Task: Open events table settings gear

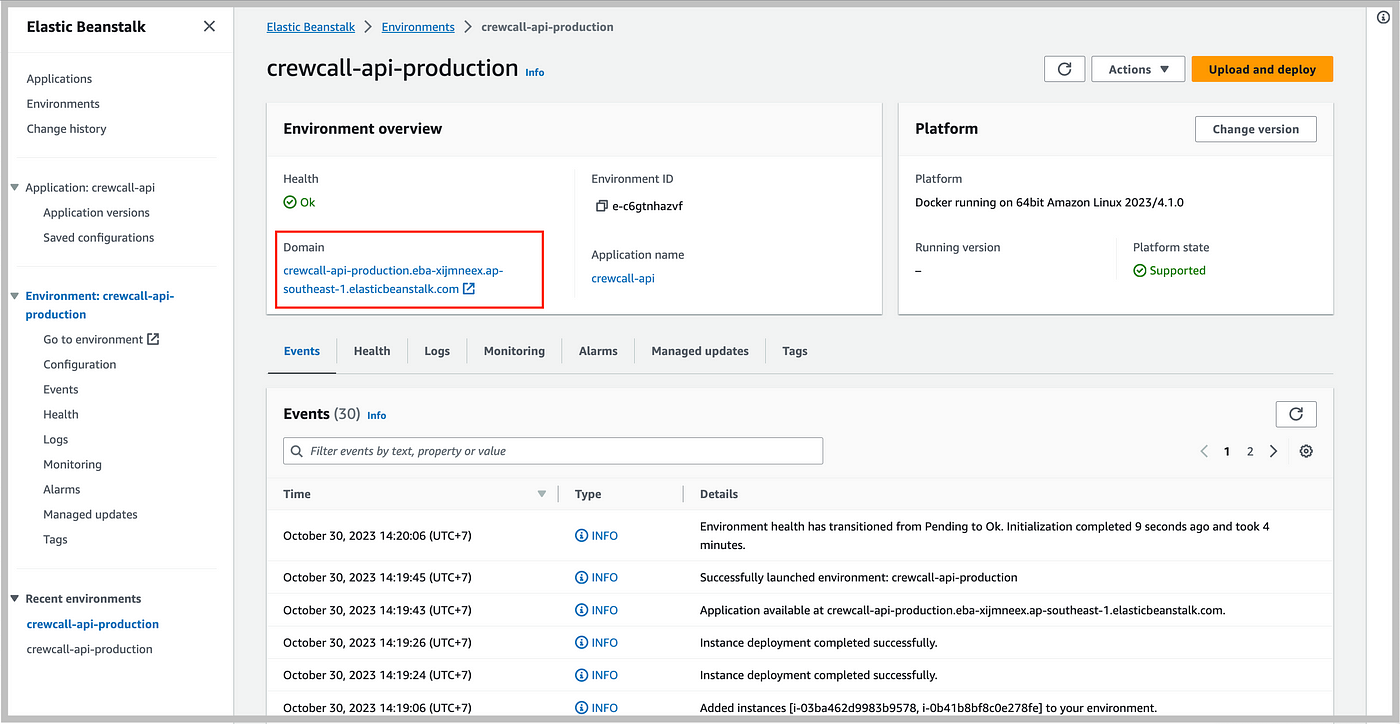Action: pyautogui.click(x=1306, y=451)
